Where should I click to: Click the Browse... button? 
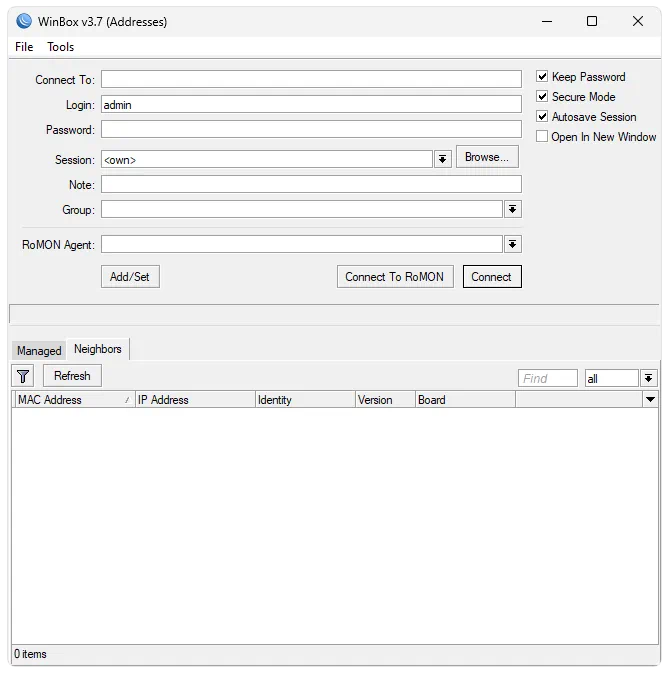click(487, 157)
